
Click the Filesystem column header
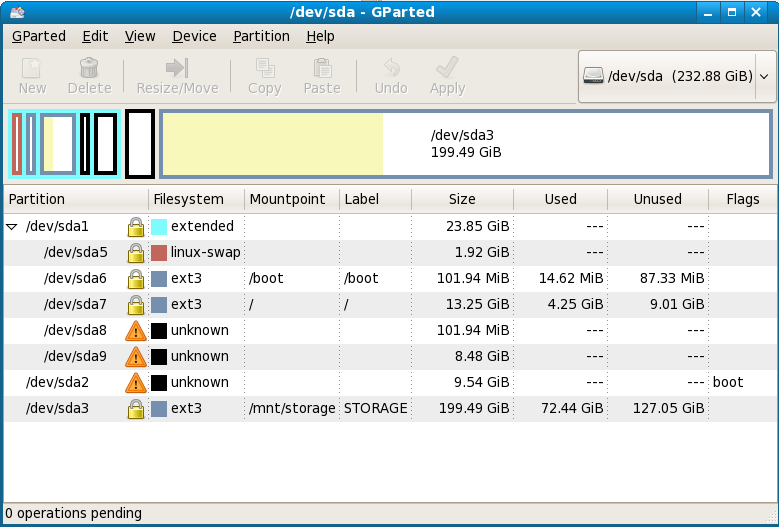point(197,200)
